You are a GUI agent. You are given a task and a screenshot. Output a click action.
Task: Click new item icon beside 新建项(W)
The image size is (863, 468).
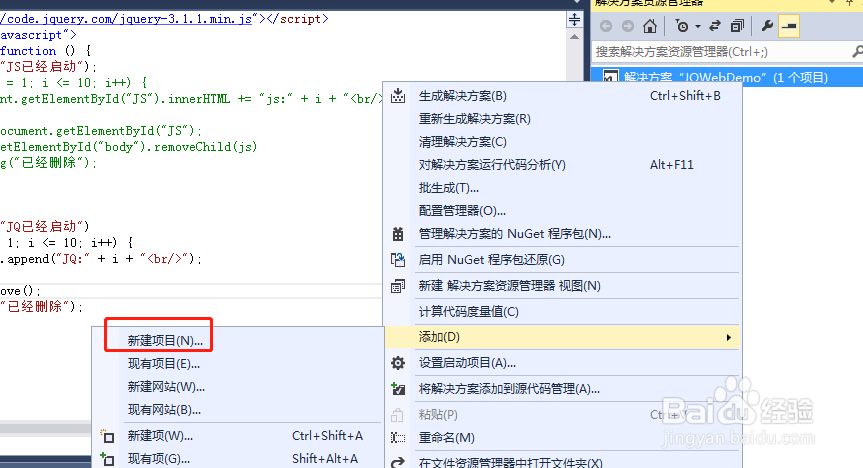[107, 436]
